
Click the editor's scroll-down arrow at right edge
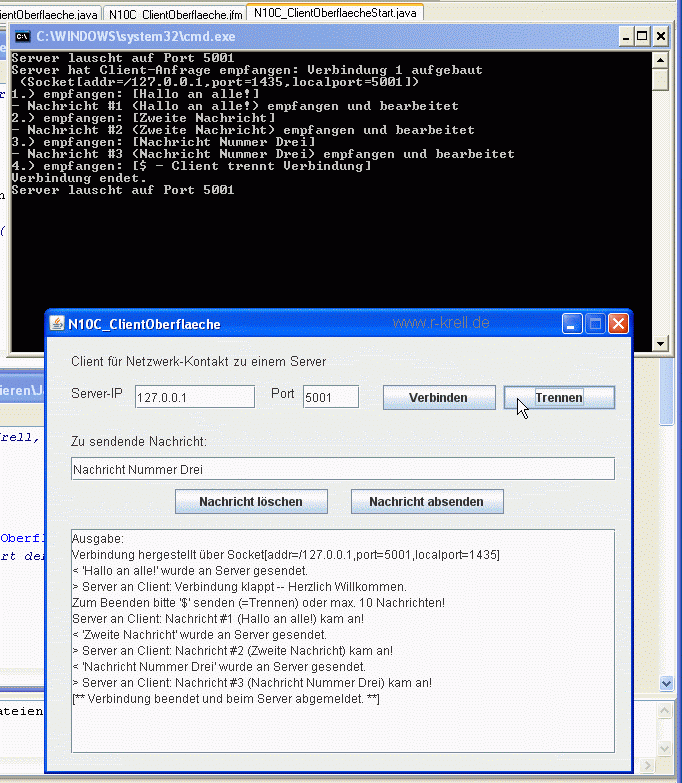click(668, 683)
